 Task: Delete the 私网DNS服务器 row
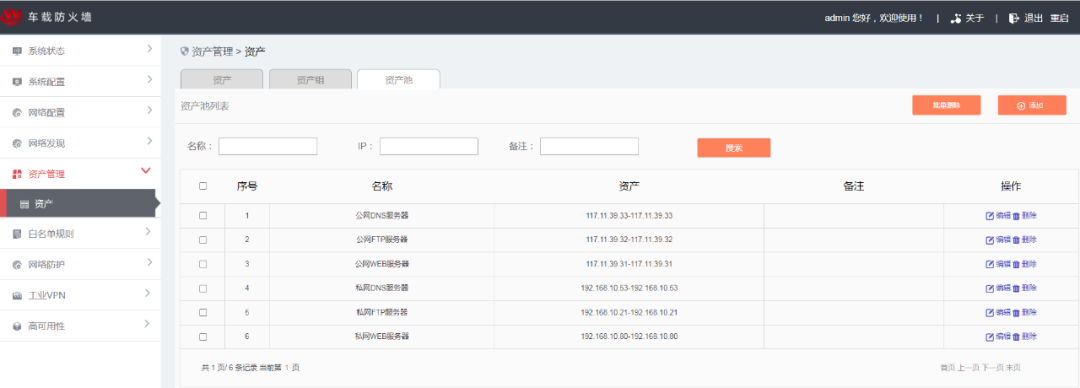coord(1024,288)
